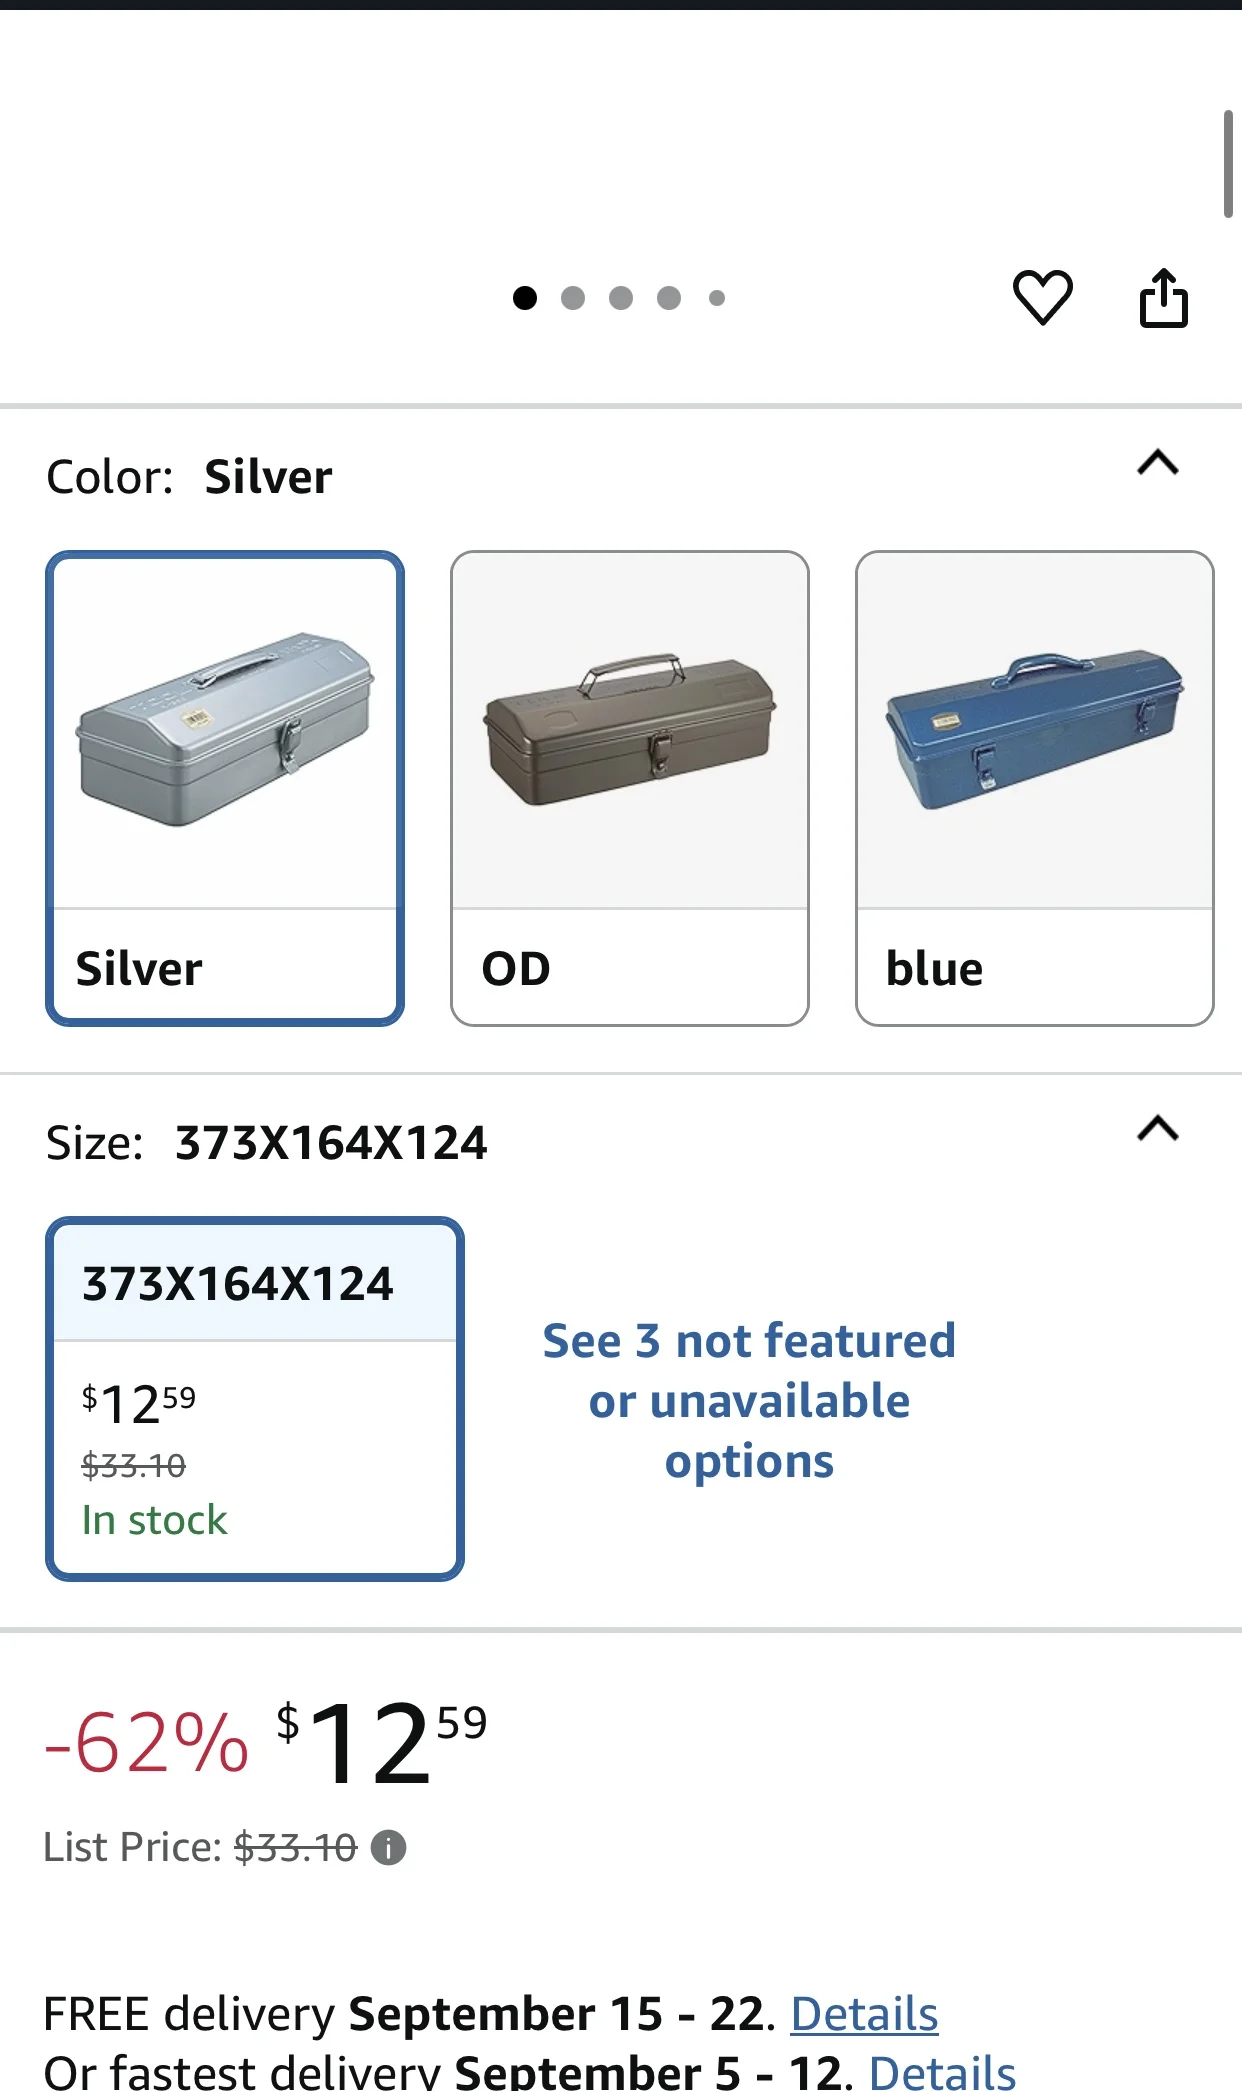Open List Price info icon
The height and width of the screenshot is (2091, 1242).
[388, 1847]
